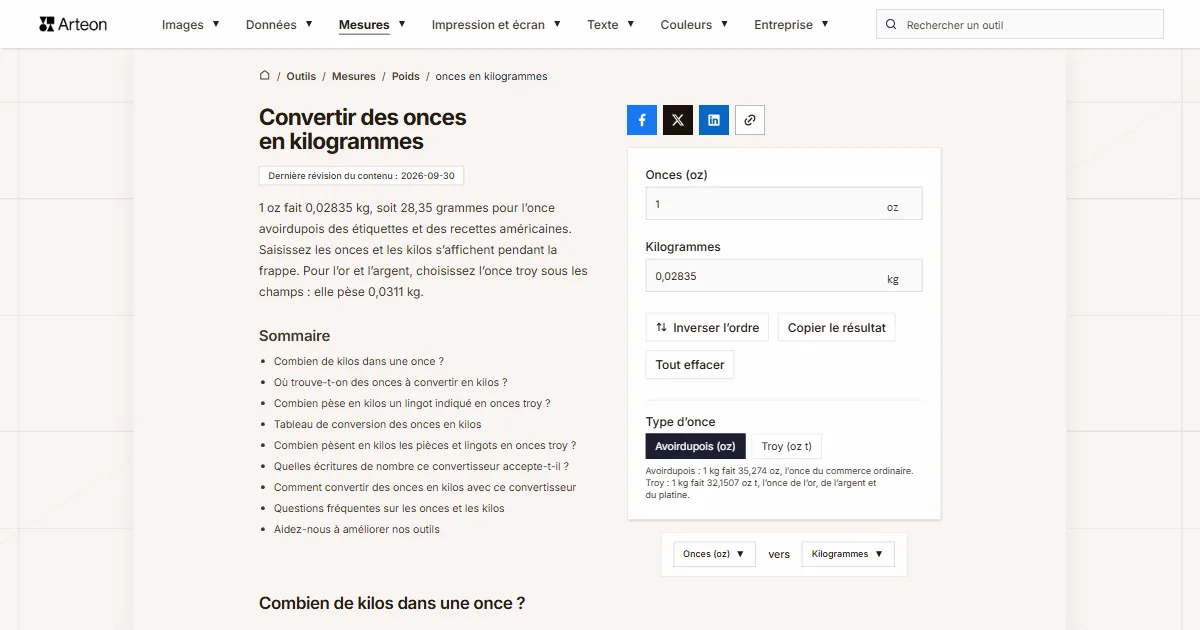Focus the Kilogrammes output field
The image size is (1200, 630).
(x=784, y=276)
